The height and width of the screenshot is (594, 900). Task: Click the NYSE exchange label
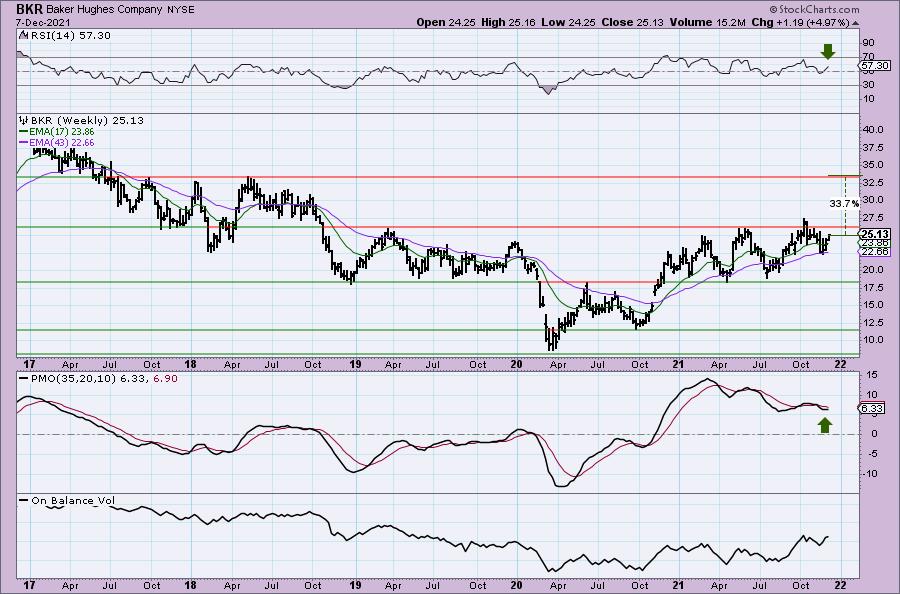click(x=183, y=10)
